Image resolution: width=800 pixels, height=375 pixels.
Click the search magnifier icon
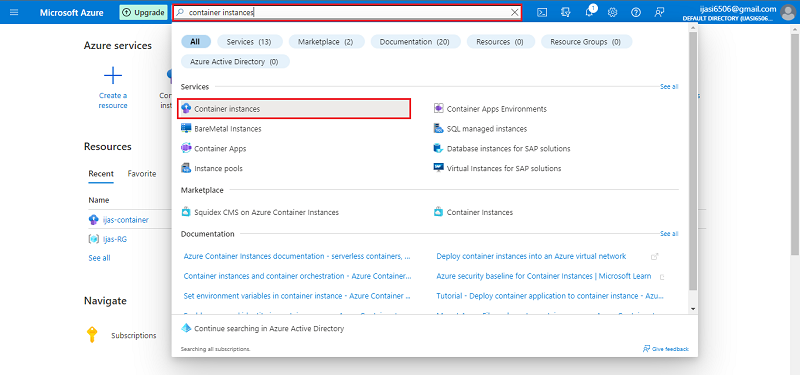point(180,13)
